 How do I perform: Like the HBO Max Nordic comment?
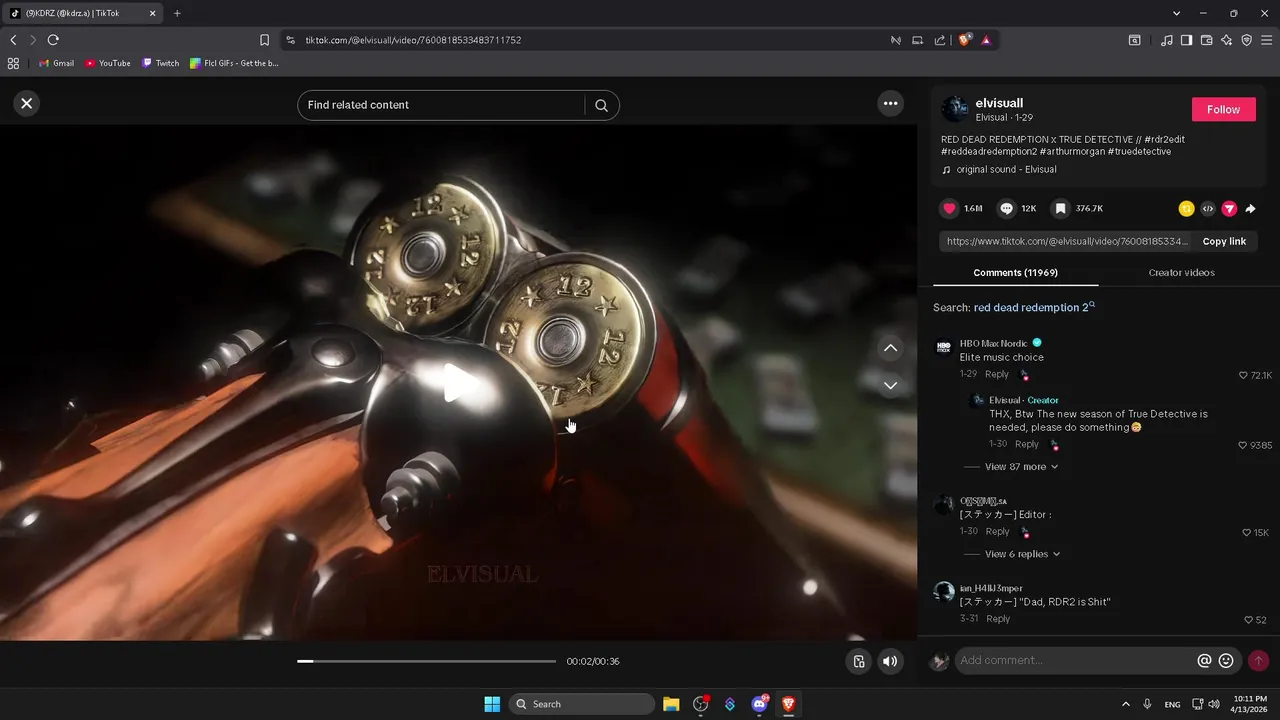pyautogui.click(x=1244, y=375)
